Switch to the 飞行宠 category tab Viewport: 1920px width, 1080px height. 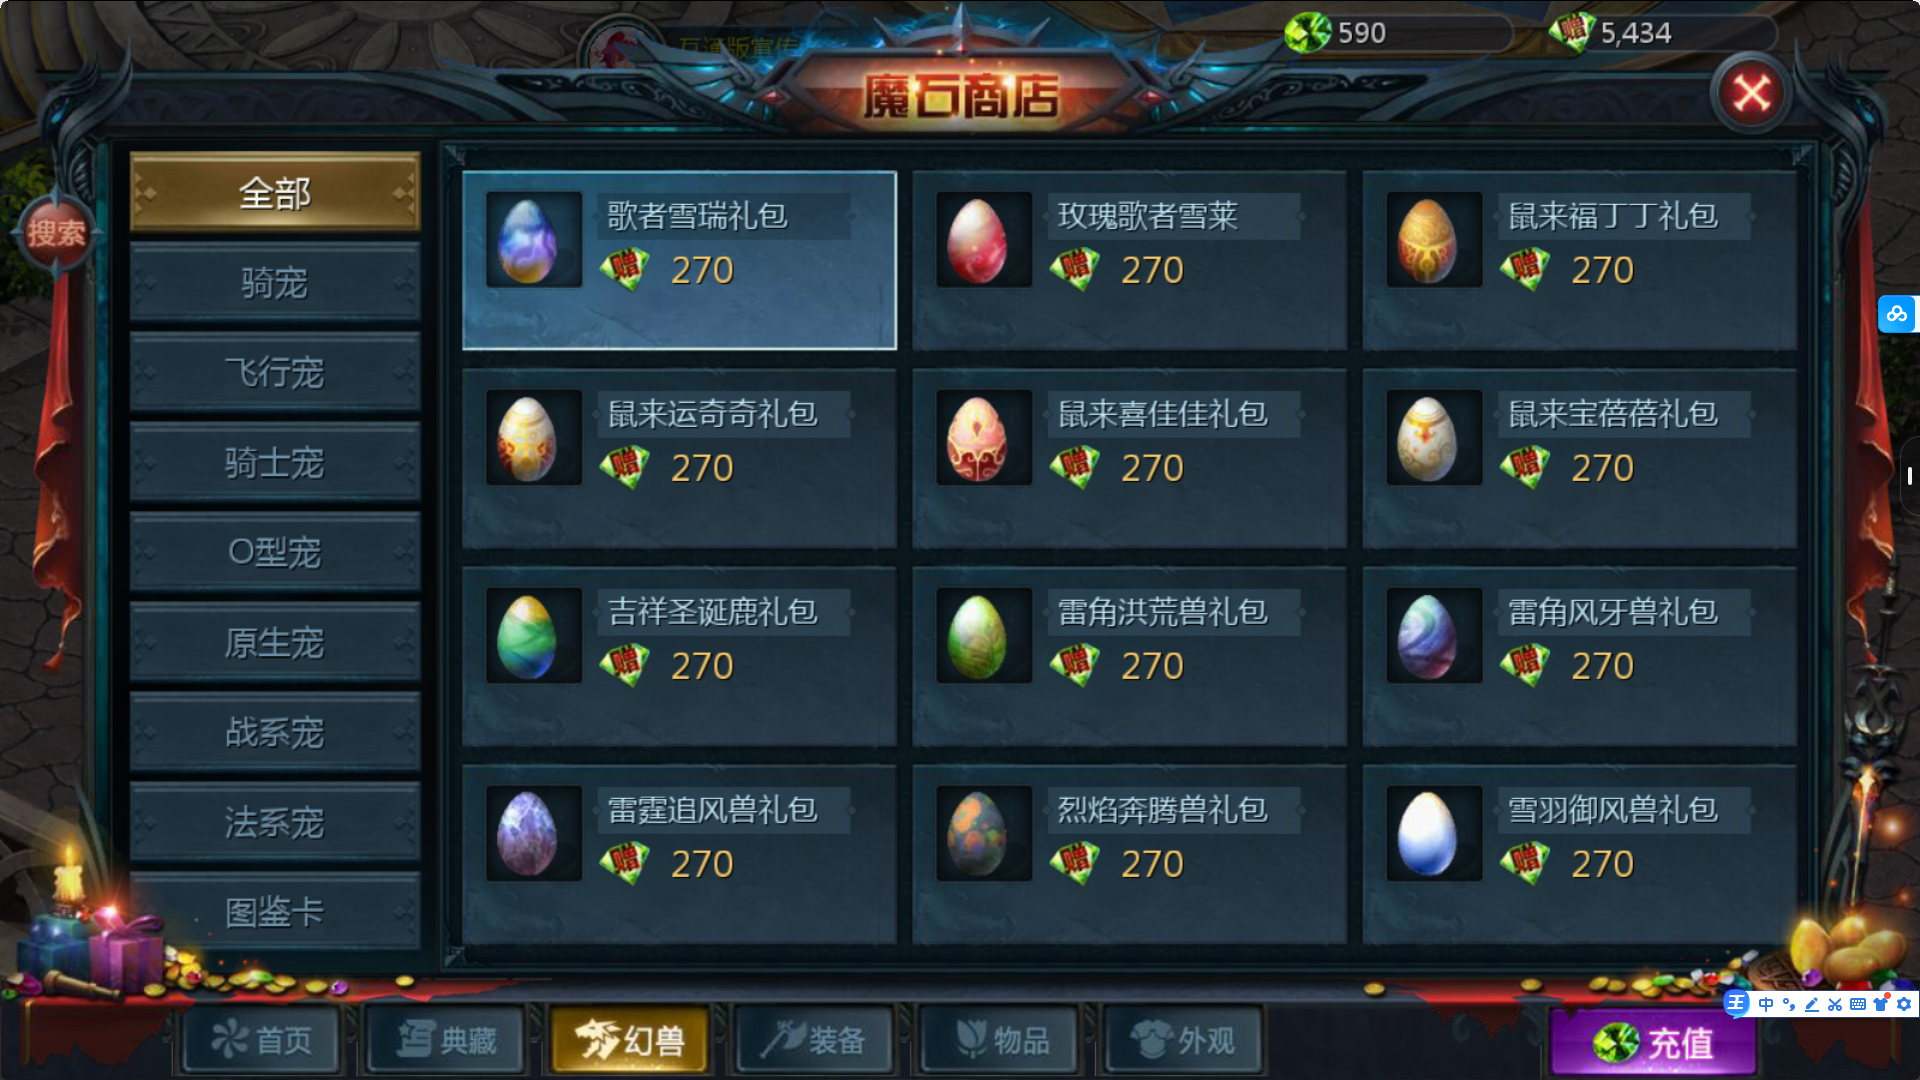pyautogui.click(x=275, y=373)
